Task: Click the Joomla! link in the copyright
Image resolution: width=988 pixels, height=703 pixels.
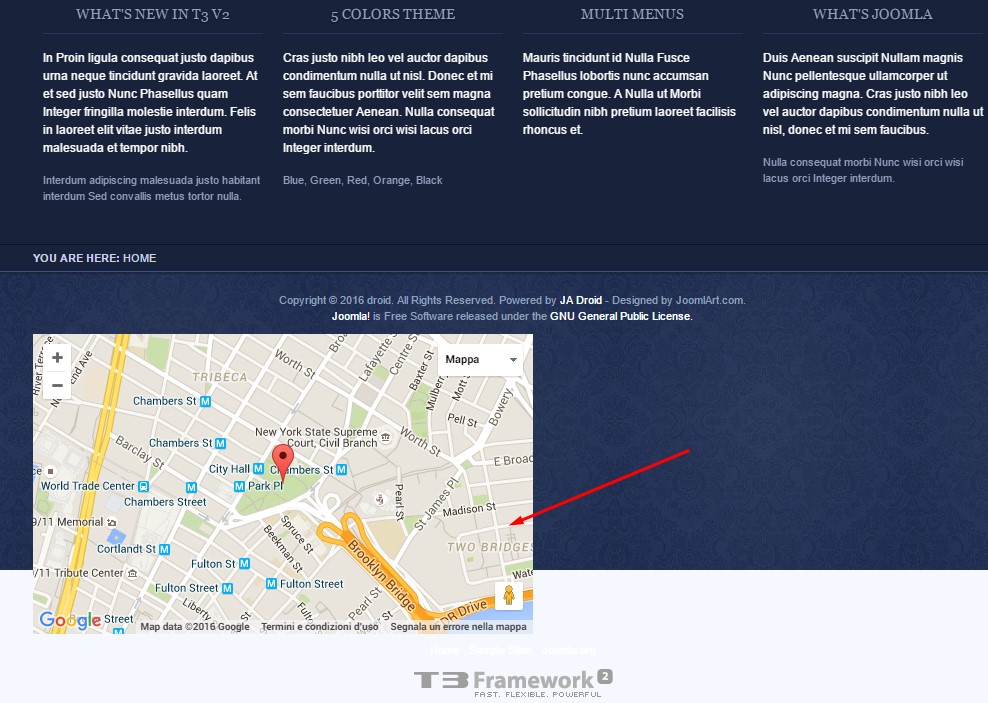Action: (x=352, y=315)
